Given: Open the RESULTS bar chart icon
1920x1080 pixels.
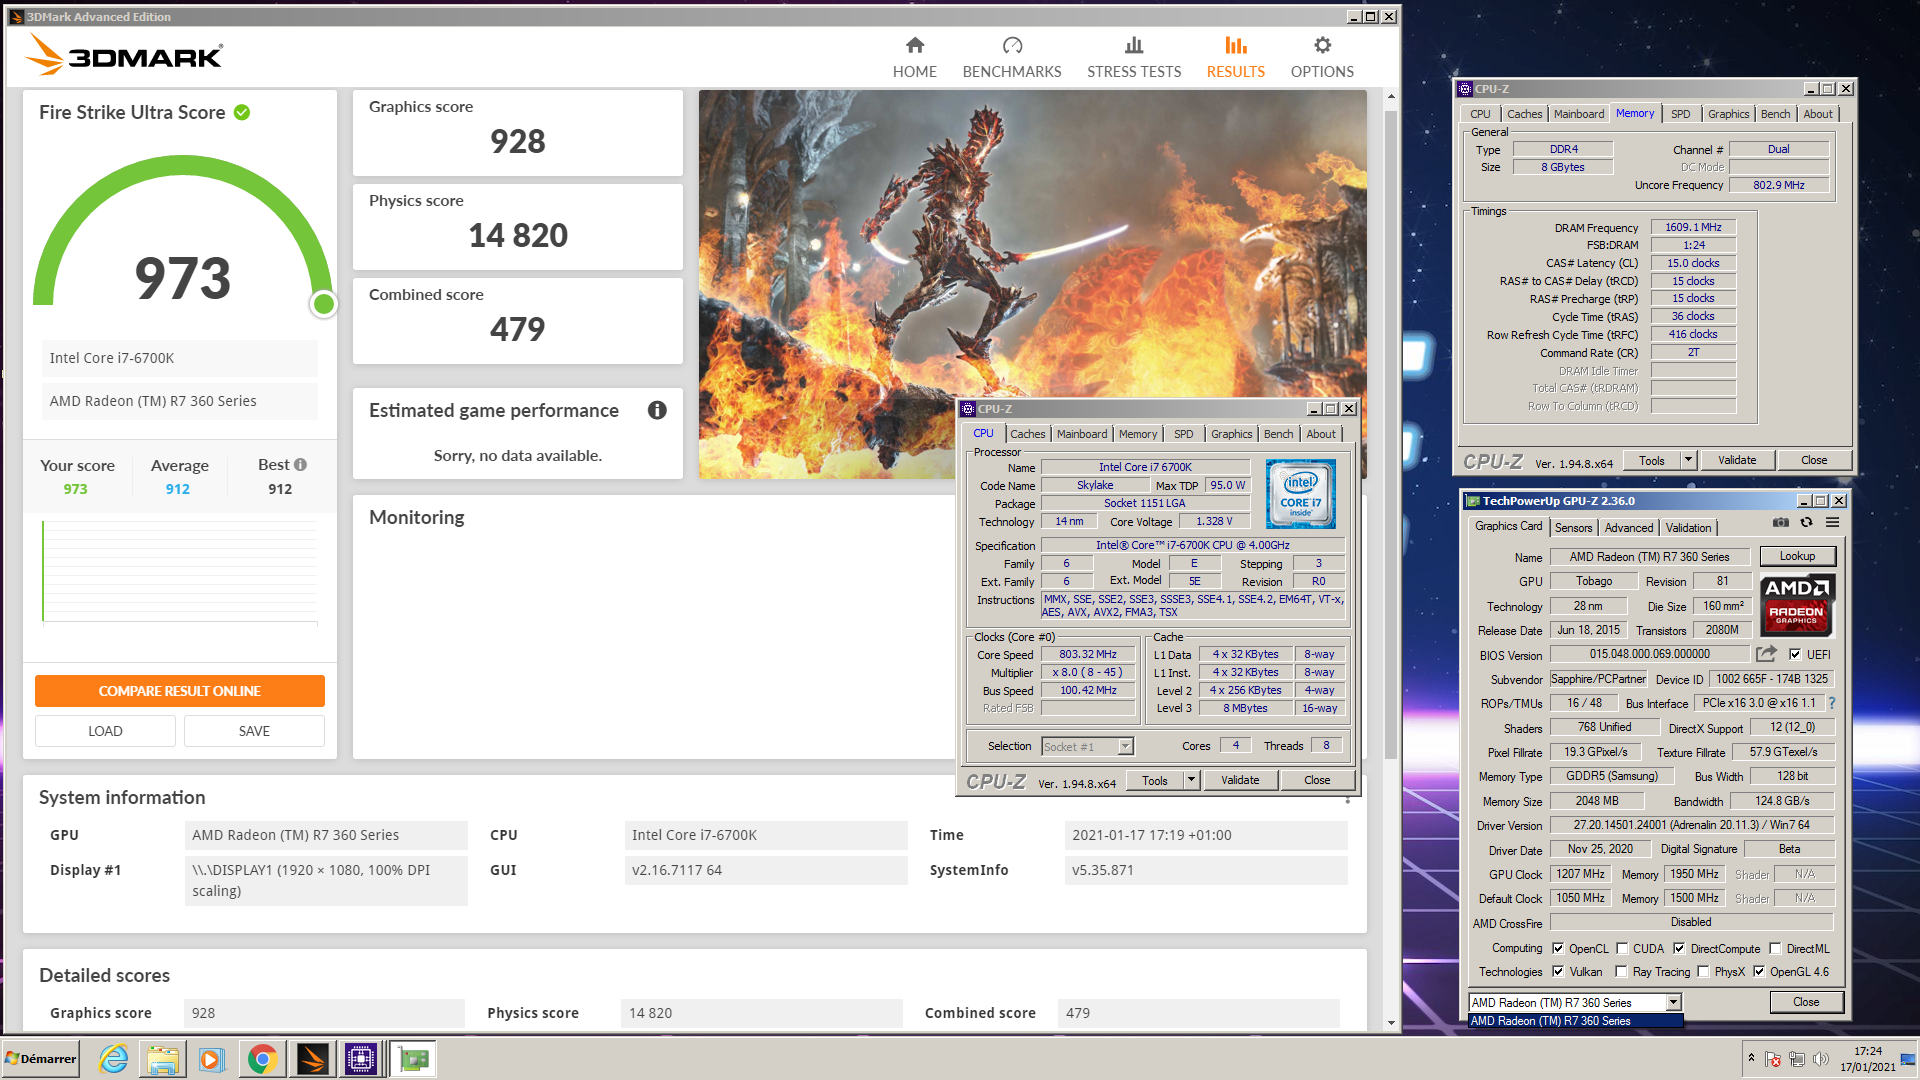Looking at the screenshot, I should [1236, 45].
